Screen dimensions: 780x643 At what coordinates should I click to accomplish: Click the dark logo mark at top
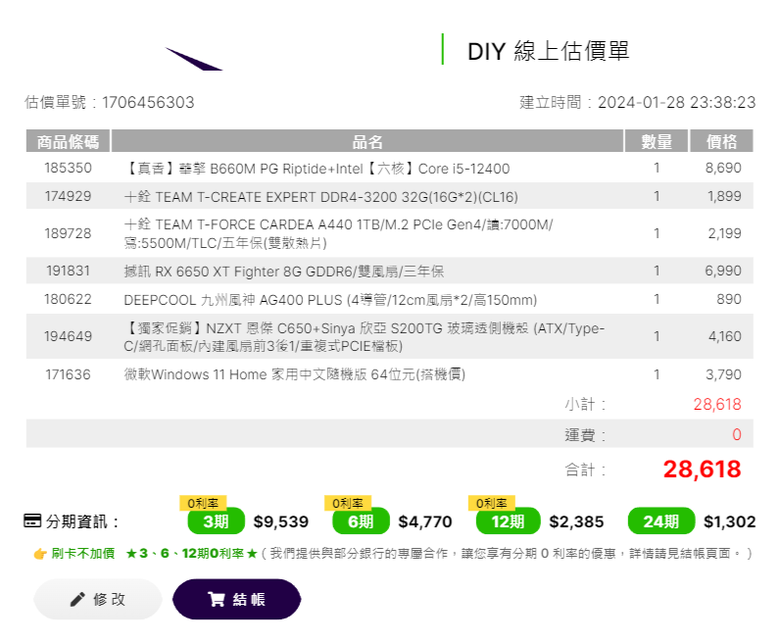194,59
